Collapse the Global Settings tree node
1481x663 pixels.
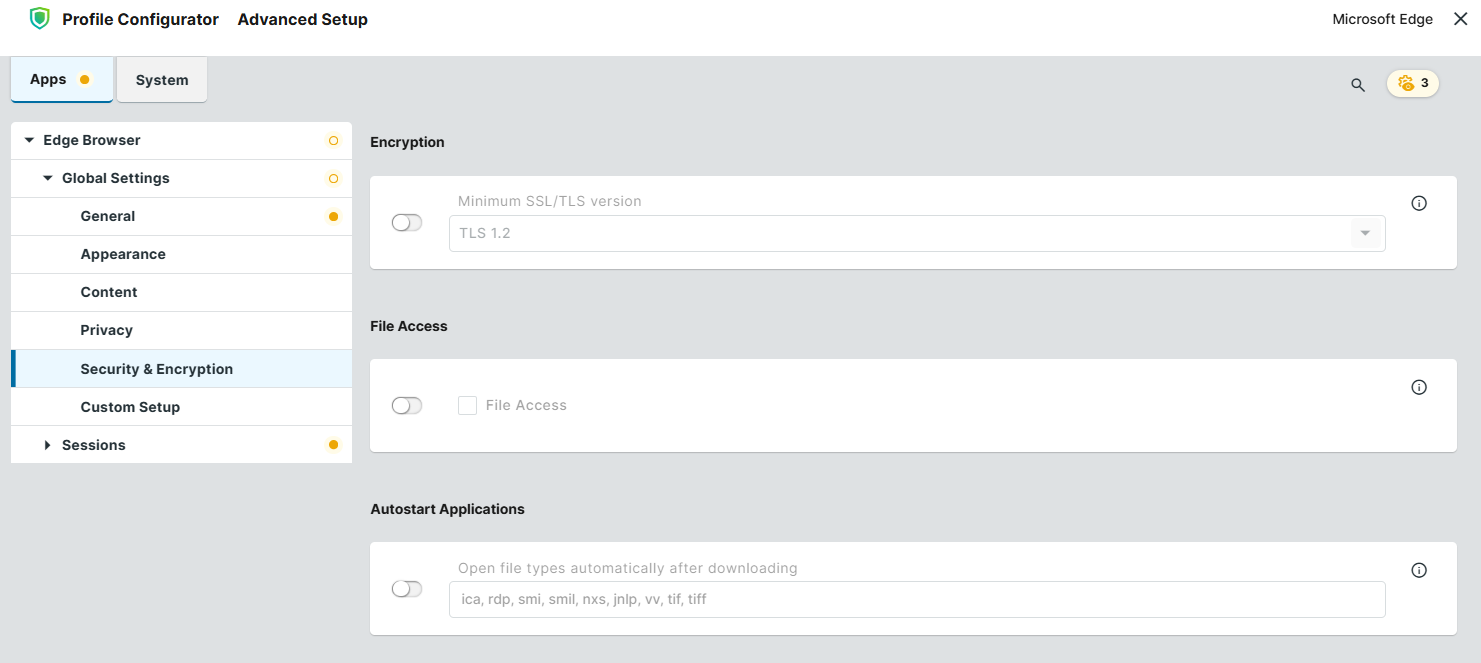coord(48,178)
